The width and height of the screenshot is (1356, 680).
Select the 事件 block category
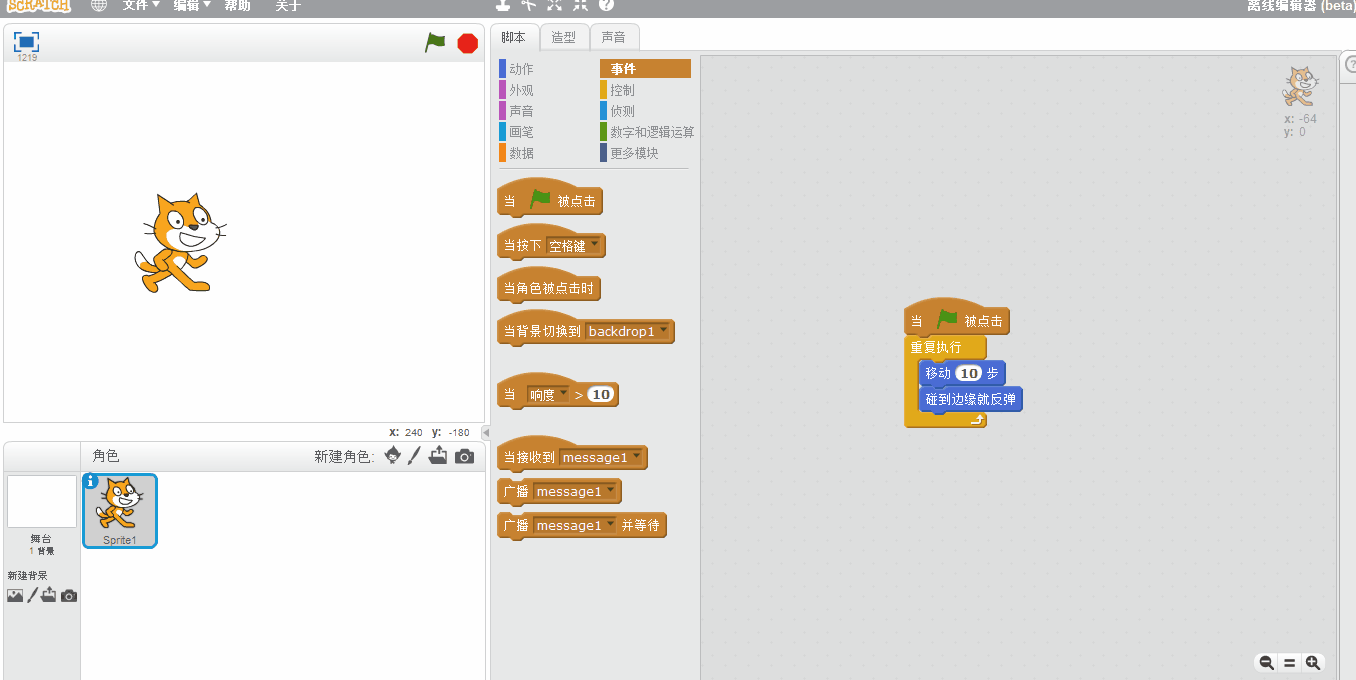645,69
